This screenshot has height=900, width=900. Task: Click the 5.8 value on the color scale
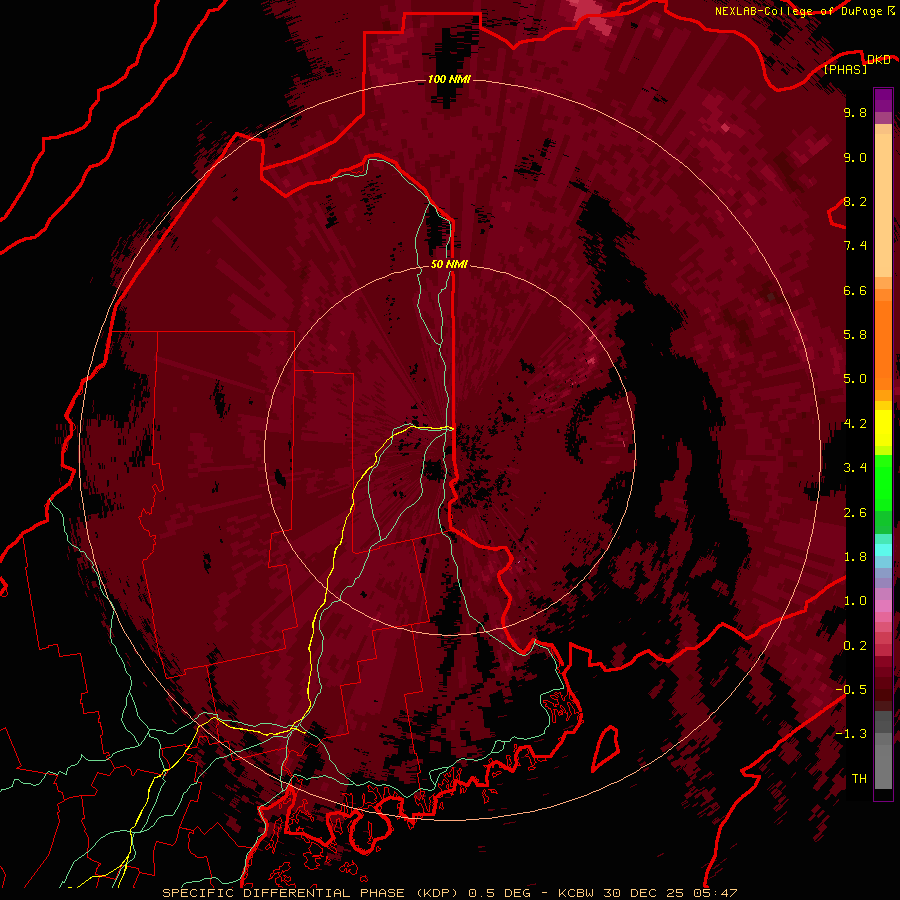[855, 335]
